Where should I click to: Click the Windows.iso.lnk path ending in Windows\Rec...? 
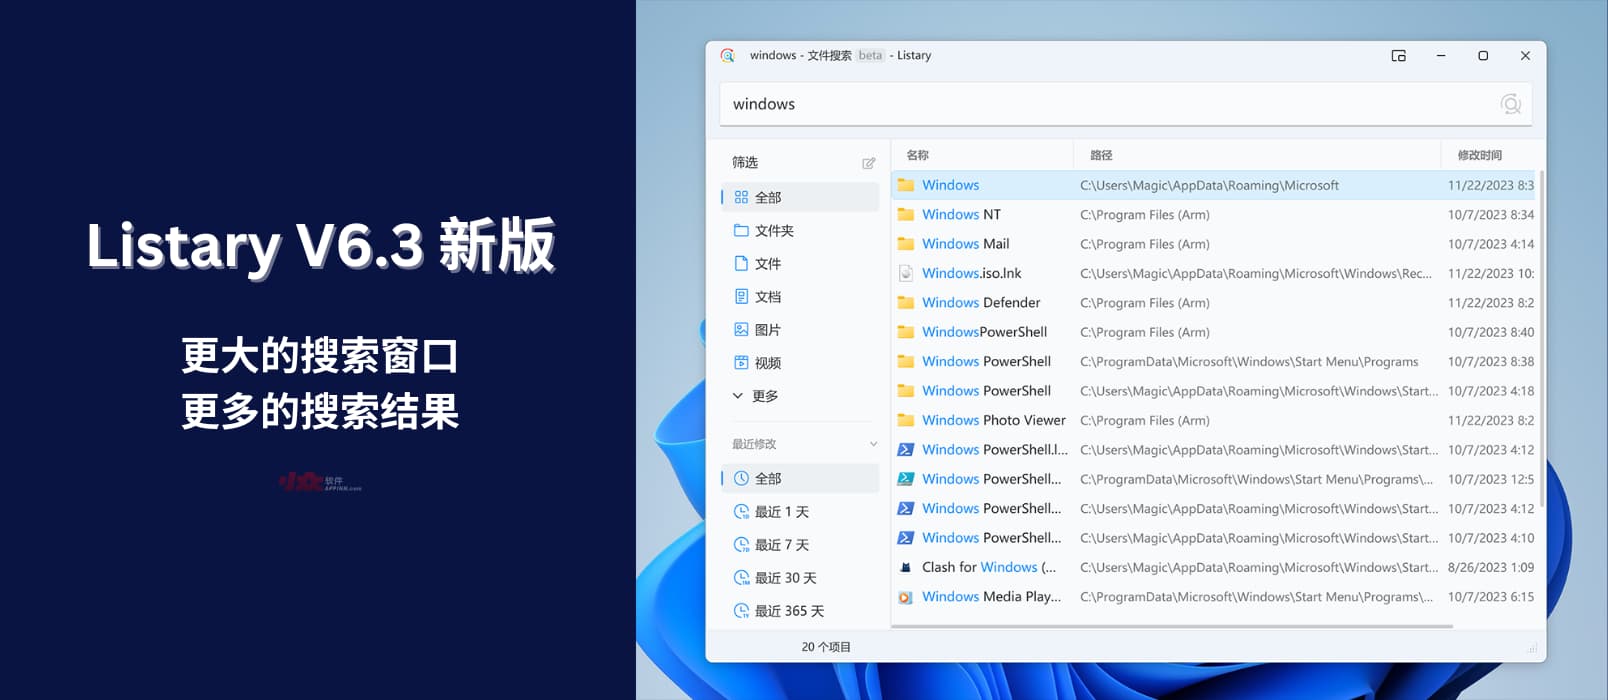click(x=1256, y=273)
